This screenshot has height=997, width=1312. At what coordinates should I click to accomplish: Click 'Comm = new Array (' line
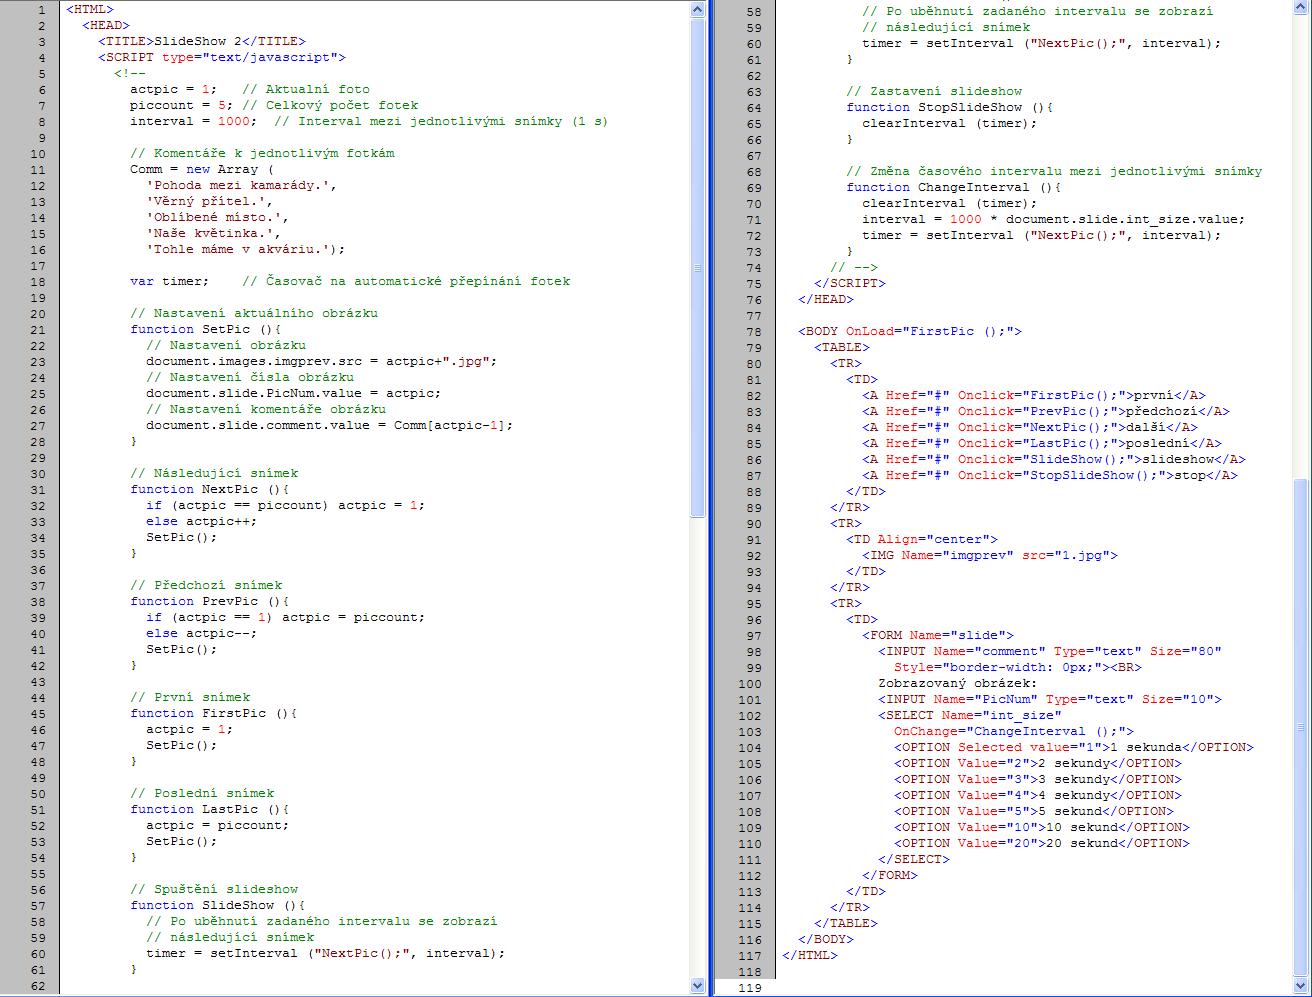(201, 169)
